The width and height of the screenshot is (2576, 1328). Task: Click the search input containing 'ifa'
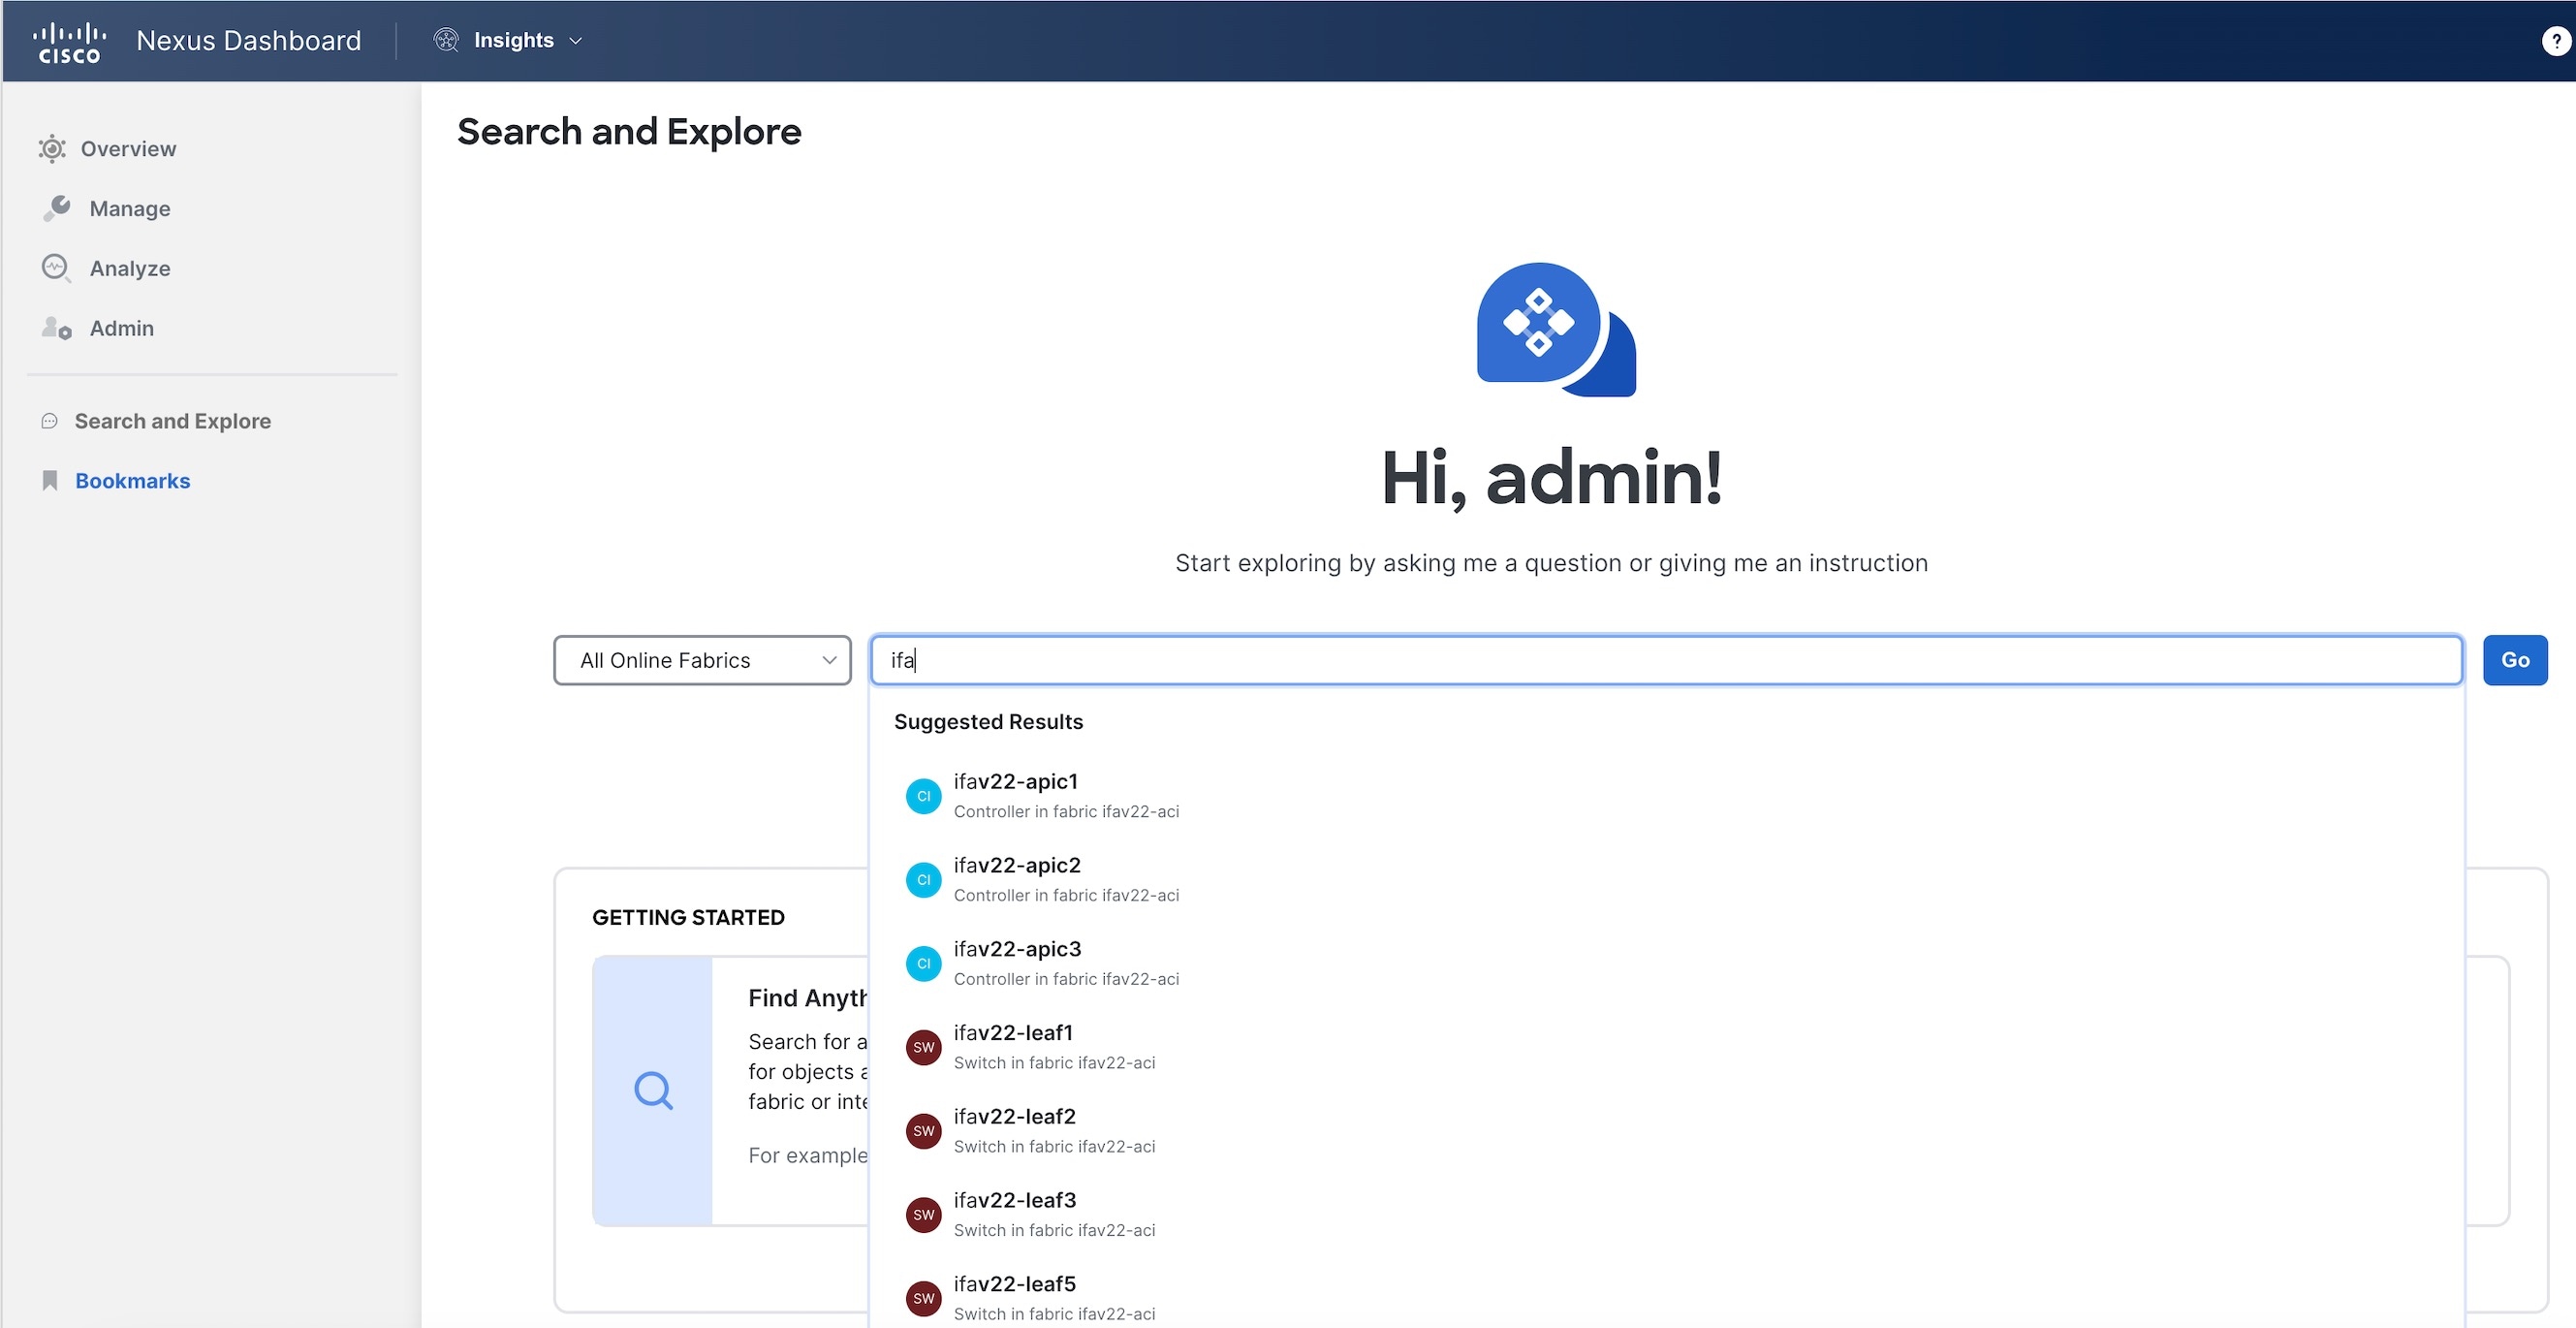pyautogui.click(x=1666, y=660)
